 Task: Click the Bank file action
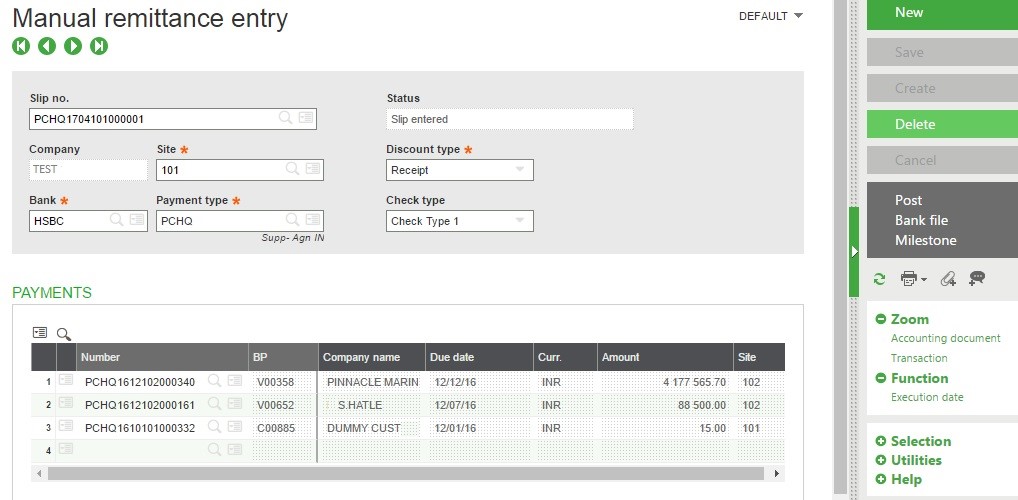tap(921, 220)
